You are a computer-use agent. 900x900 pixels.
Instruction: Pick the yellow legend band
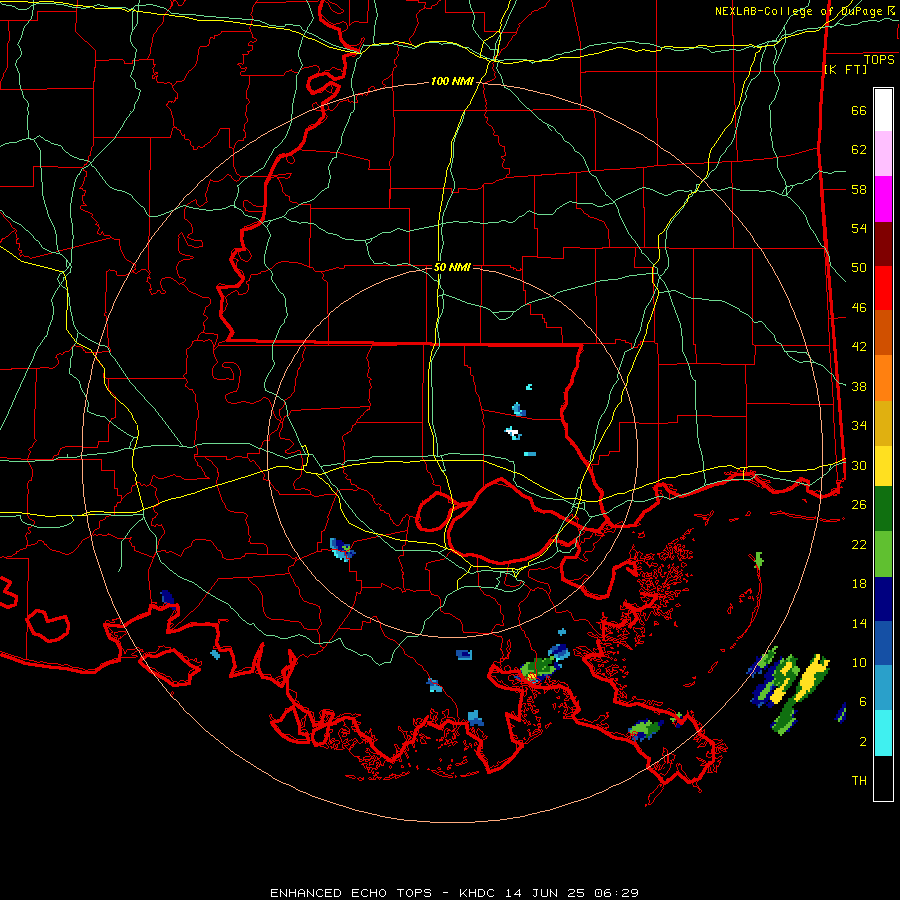tap(883, 466)
